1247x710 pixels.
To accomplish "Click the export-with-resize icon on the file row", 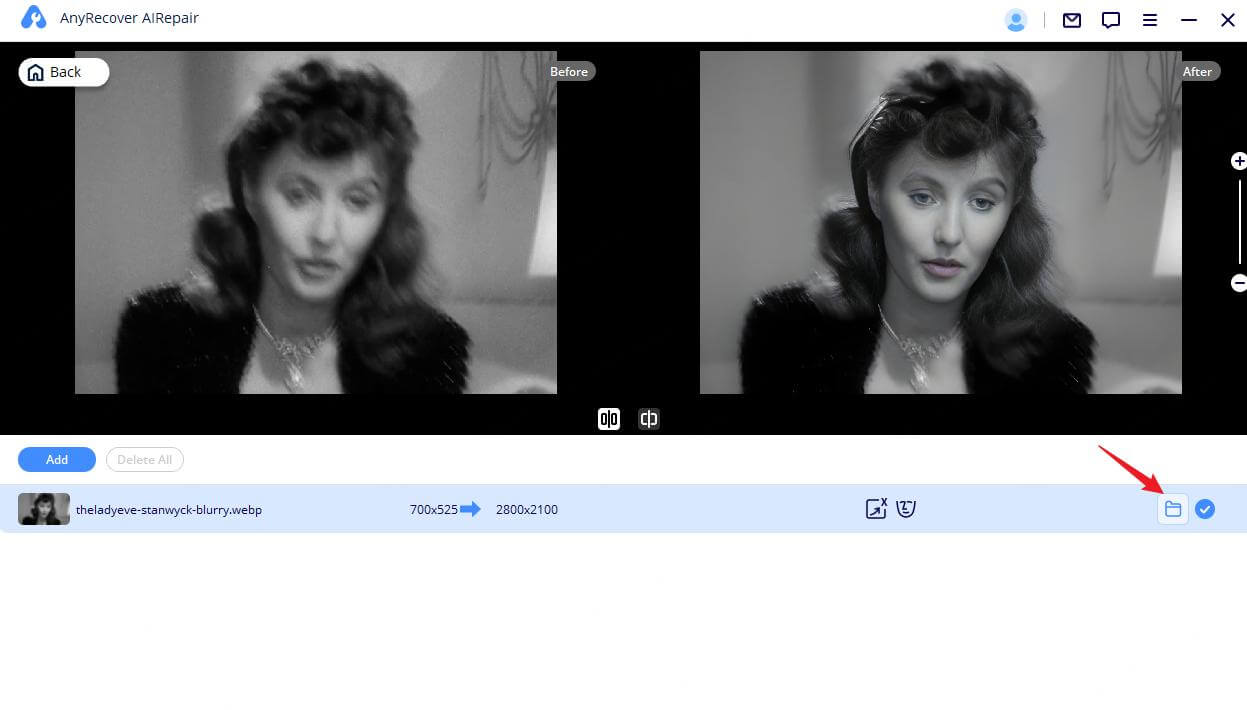I will point(875,508).
